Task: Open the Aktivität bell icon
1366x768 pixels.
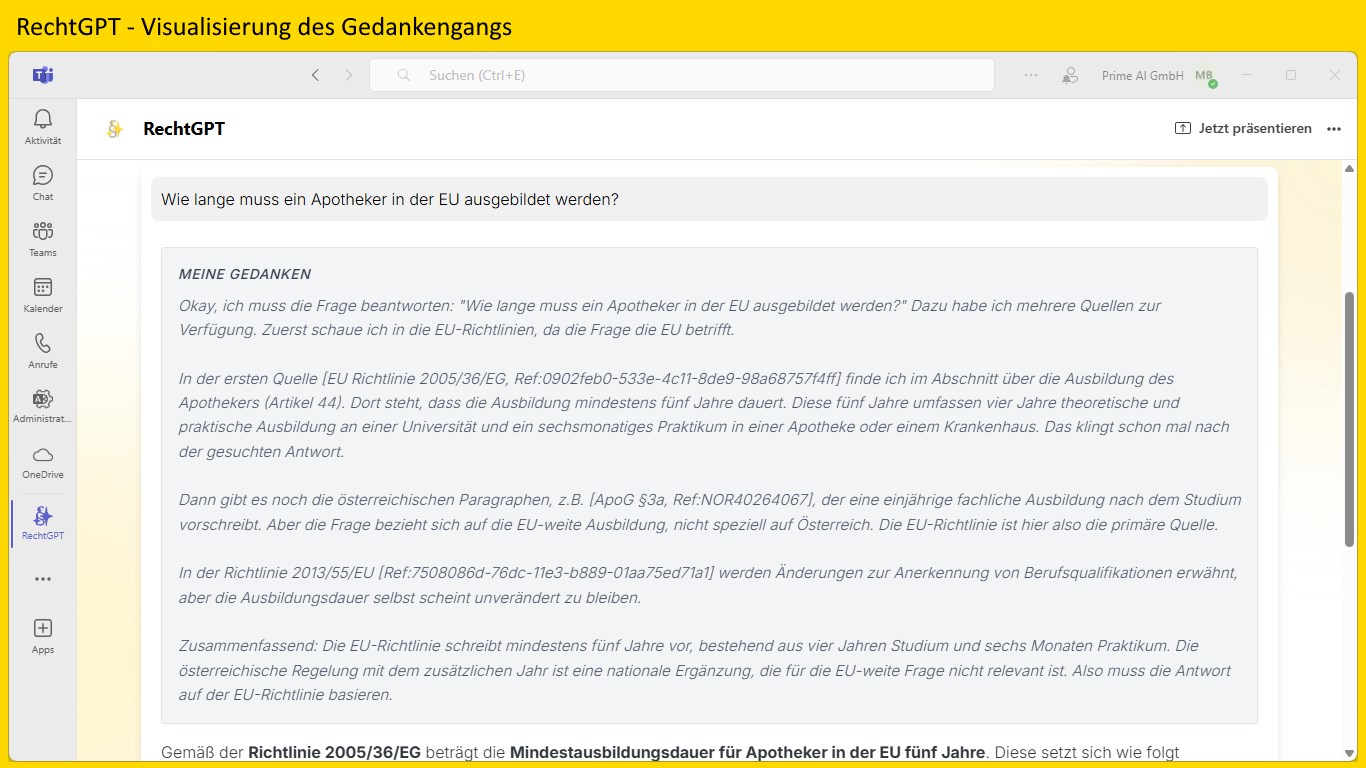Action: click(42, 120)
